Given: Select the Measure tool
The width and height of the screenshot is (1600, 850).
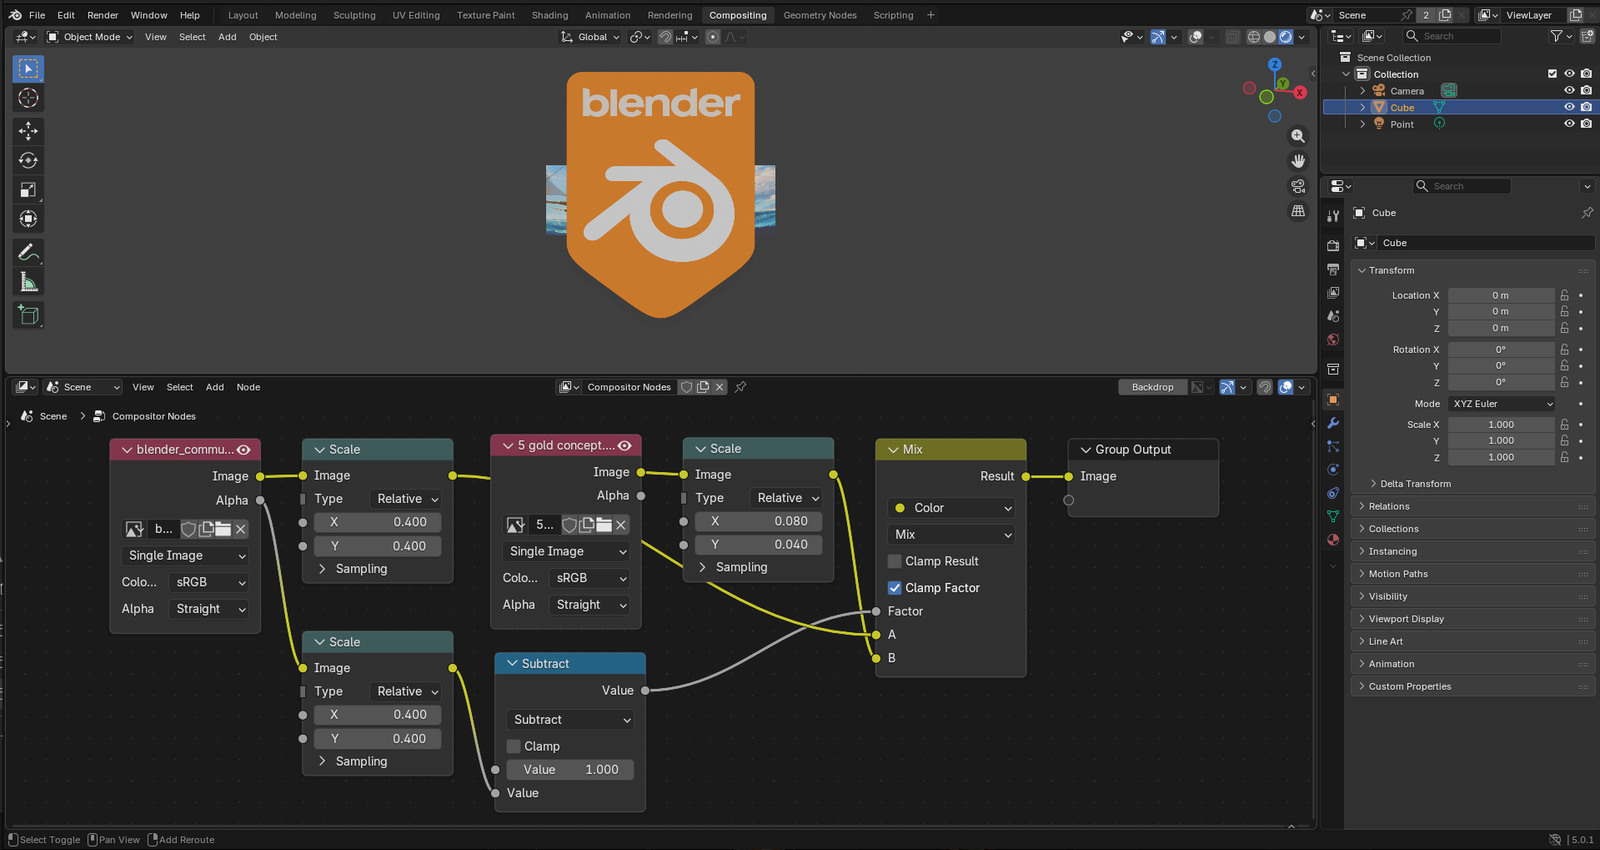Looking at the screenshot, I should click(x=28, y=282).
